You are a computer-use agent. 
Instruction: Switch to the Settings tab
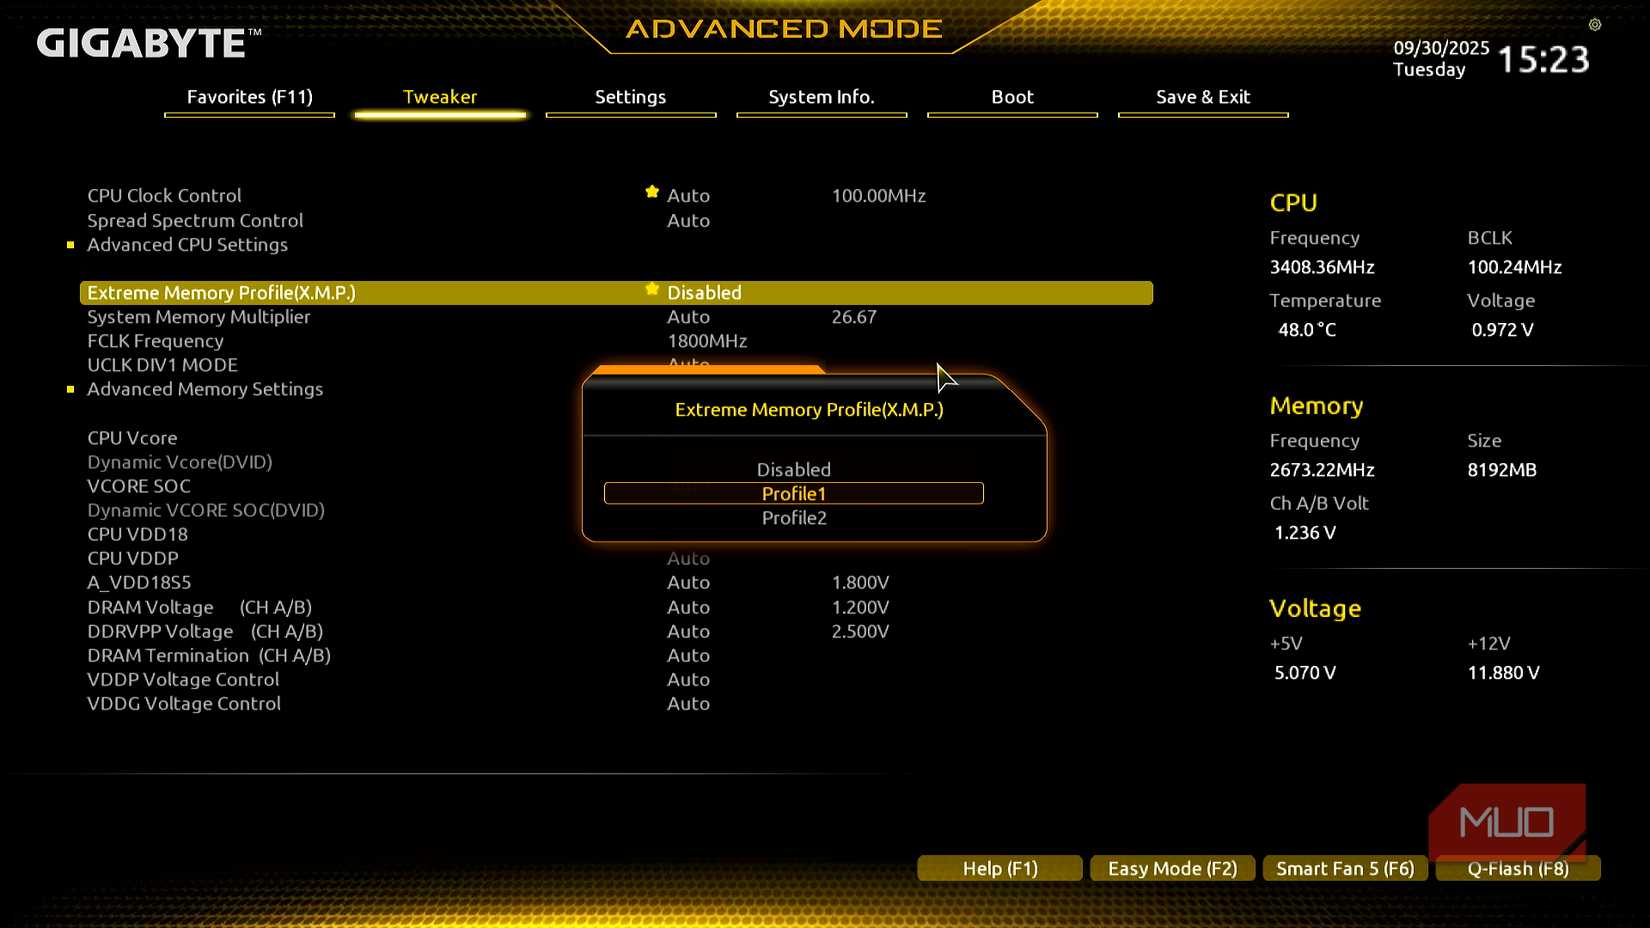tap(630, 97)
